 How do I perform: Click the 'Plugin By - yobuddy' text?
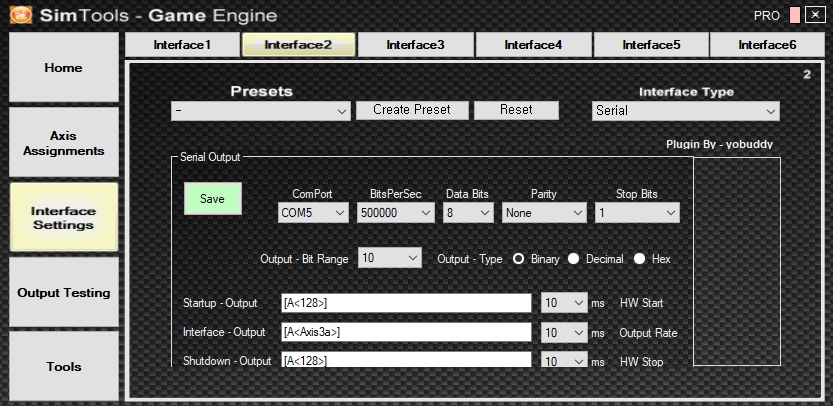(x=719, y=144)
